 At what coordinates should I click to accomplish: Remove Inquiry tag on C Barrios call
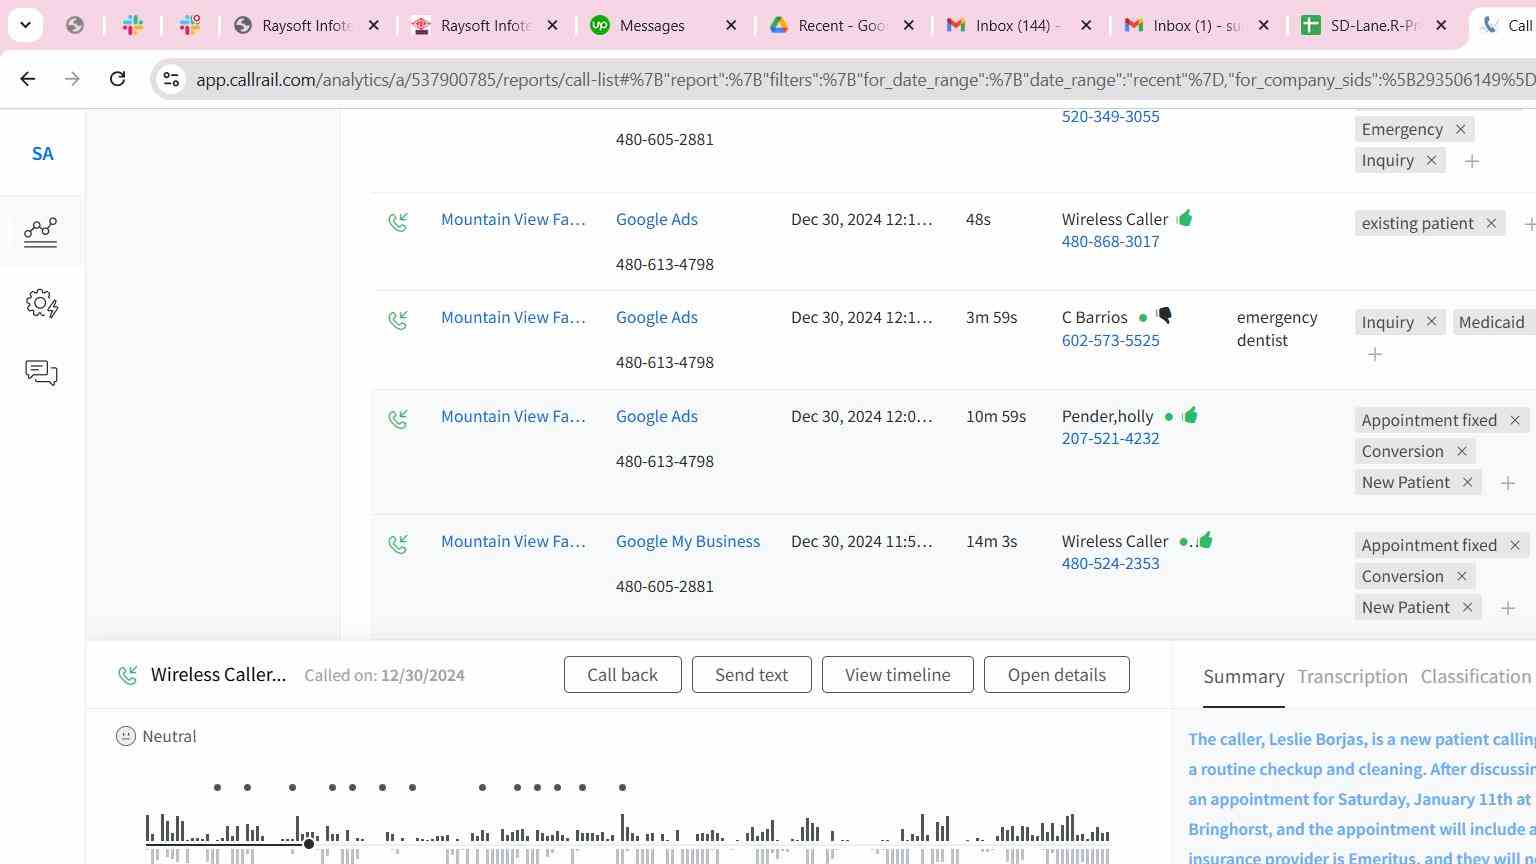1431,321
